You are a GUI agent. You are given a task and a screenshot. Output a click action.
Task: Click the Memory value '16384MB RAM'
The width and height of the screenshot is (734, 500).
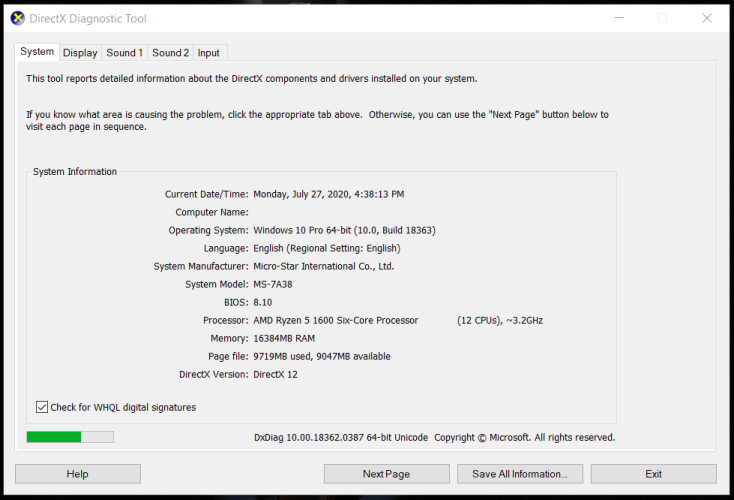(284, 338)
